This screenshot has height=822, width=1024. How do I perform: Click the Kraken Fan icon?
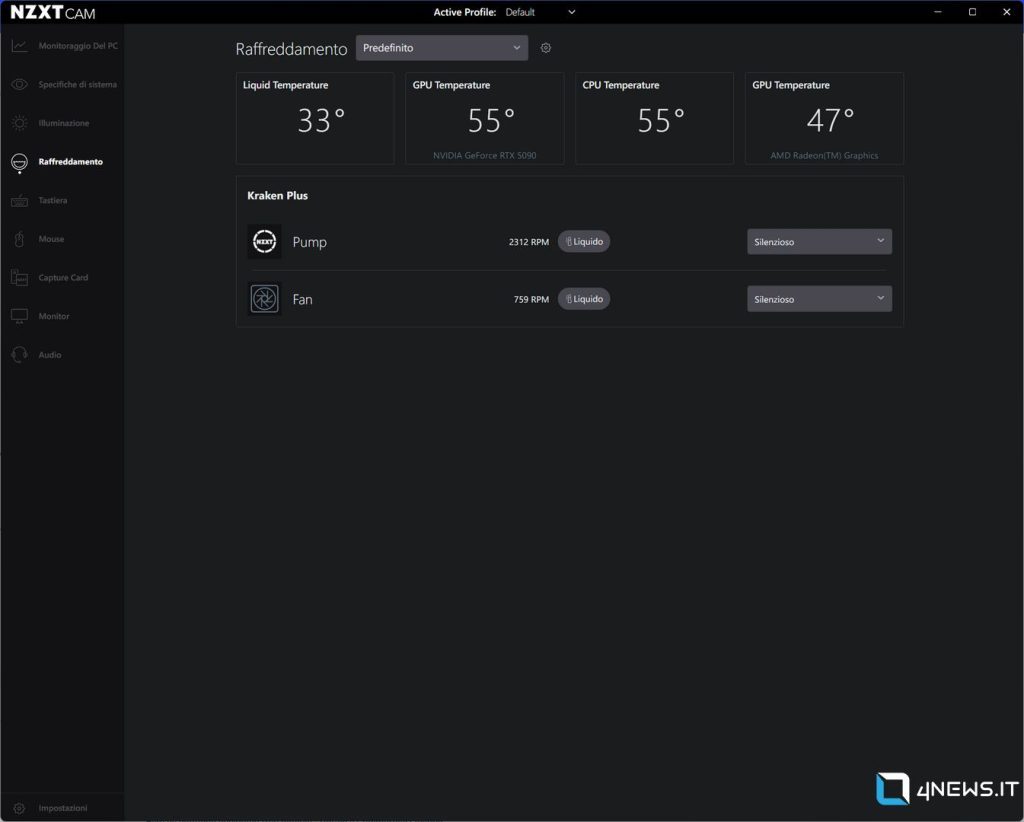click(264, 299)
